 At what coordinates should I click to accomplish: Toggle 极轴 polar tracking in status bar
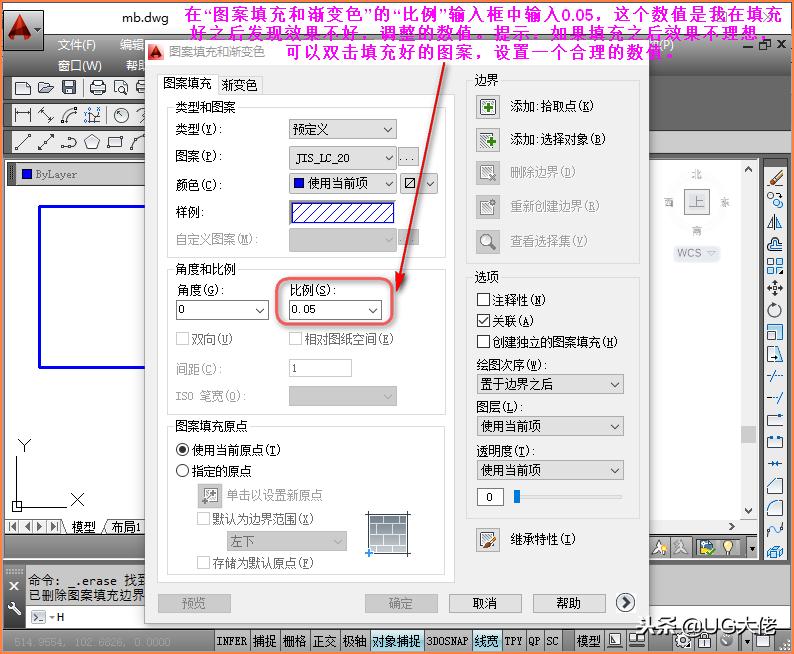point(354,641)
